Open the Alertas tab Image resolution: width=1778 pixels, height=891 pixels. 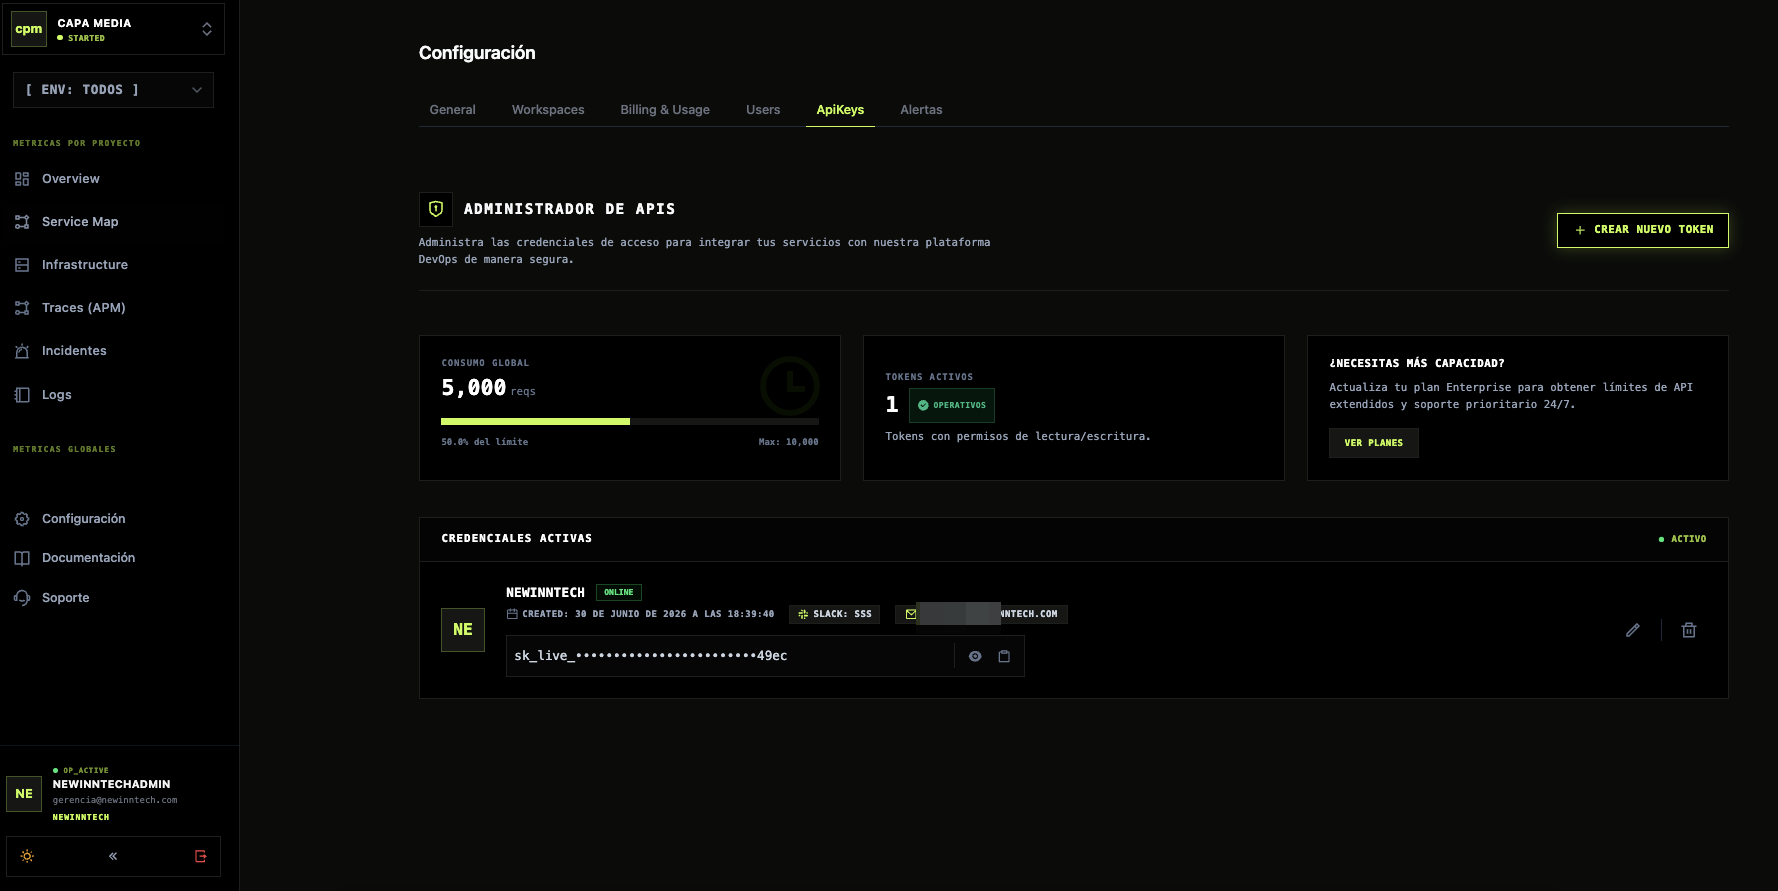(921, 110)
